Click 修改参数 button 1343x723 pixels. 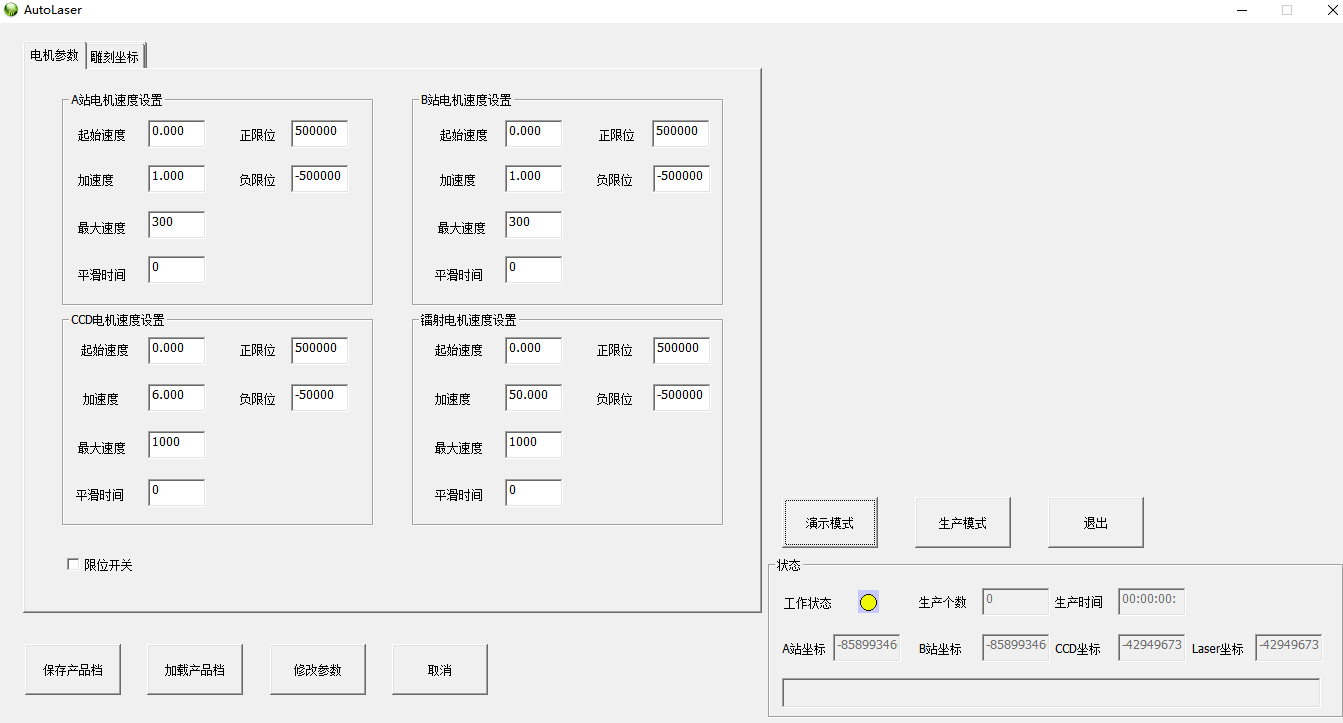318,670
